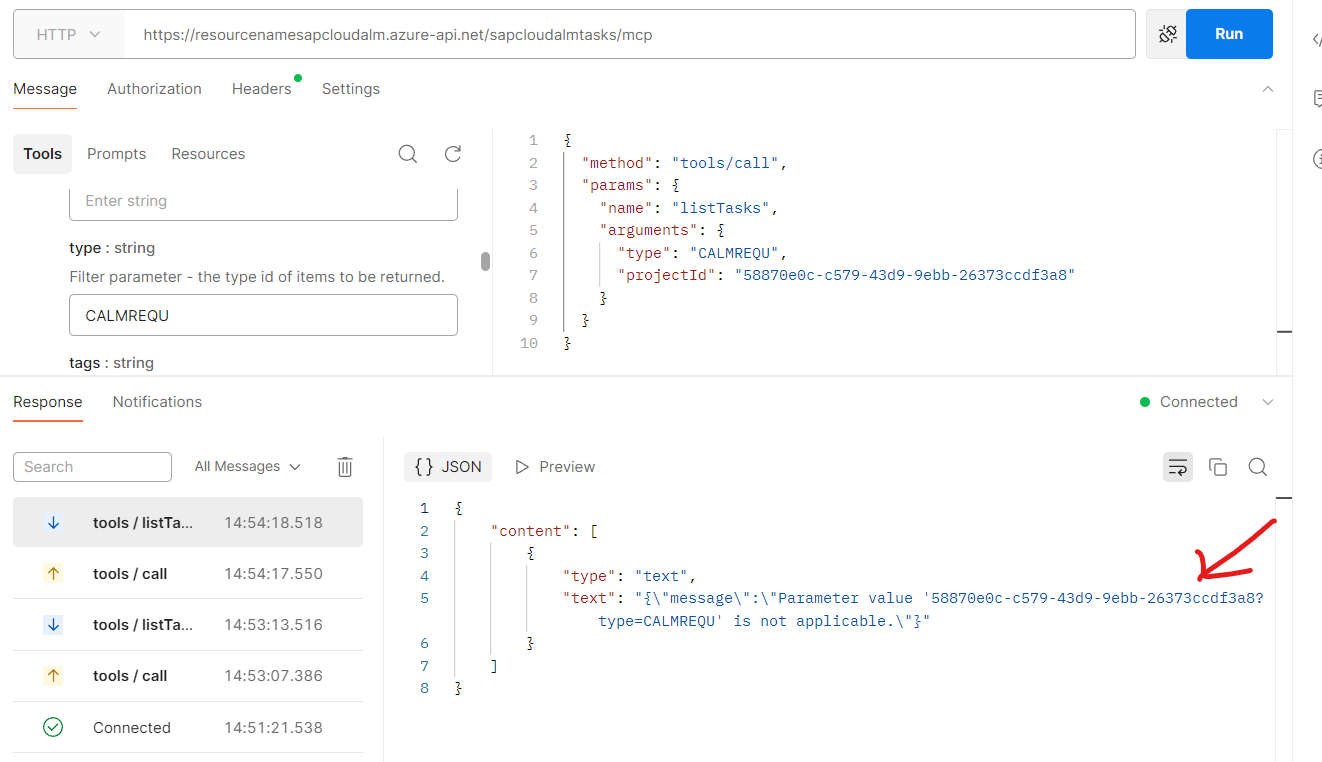Collapse the request panel with the chevron
The image size is (1322, 762).
click(1268, 88)
